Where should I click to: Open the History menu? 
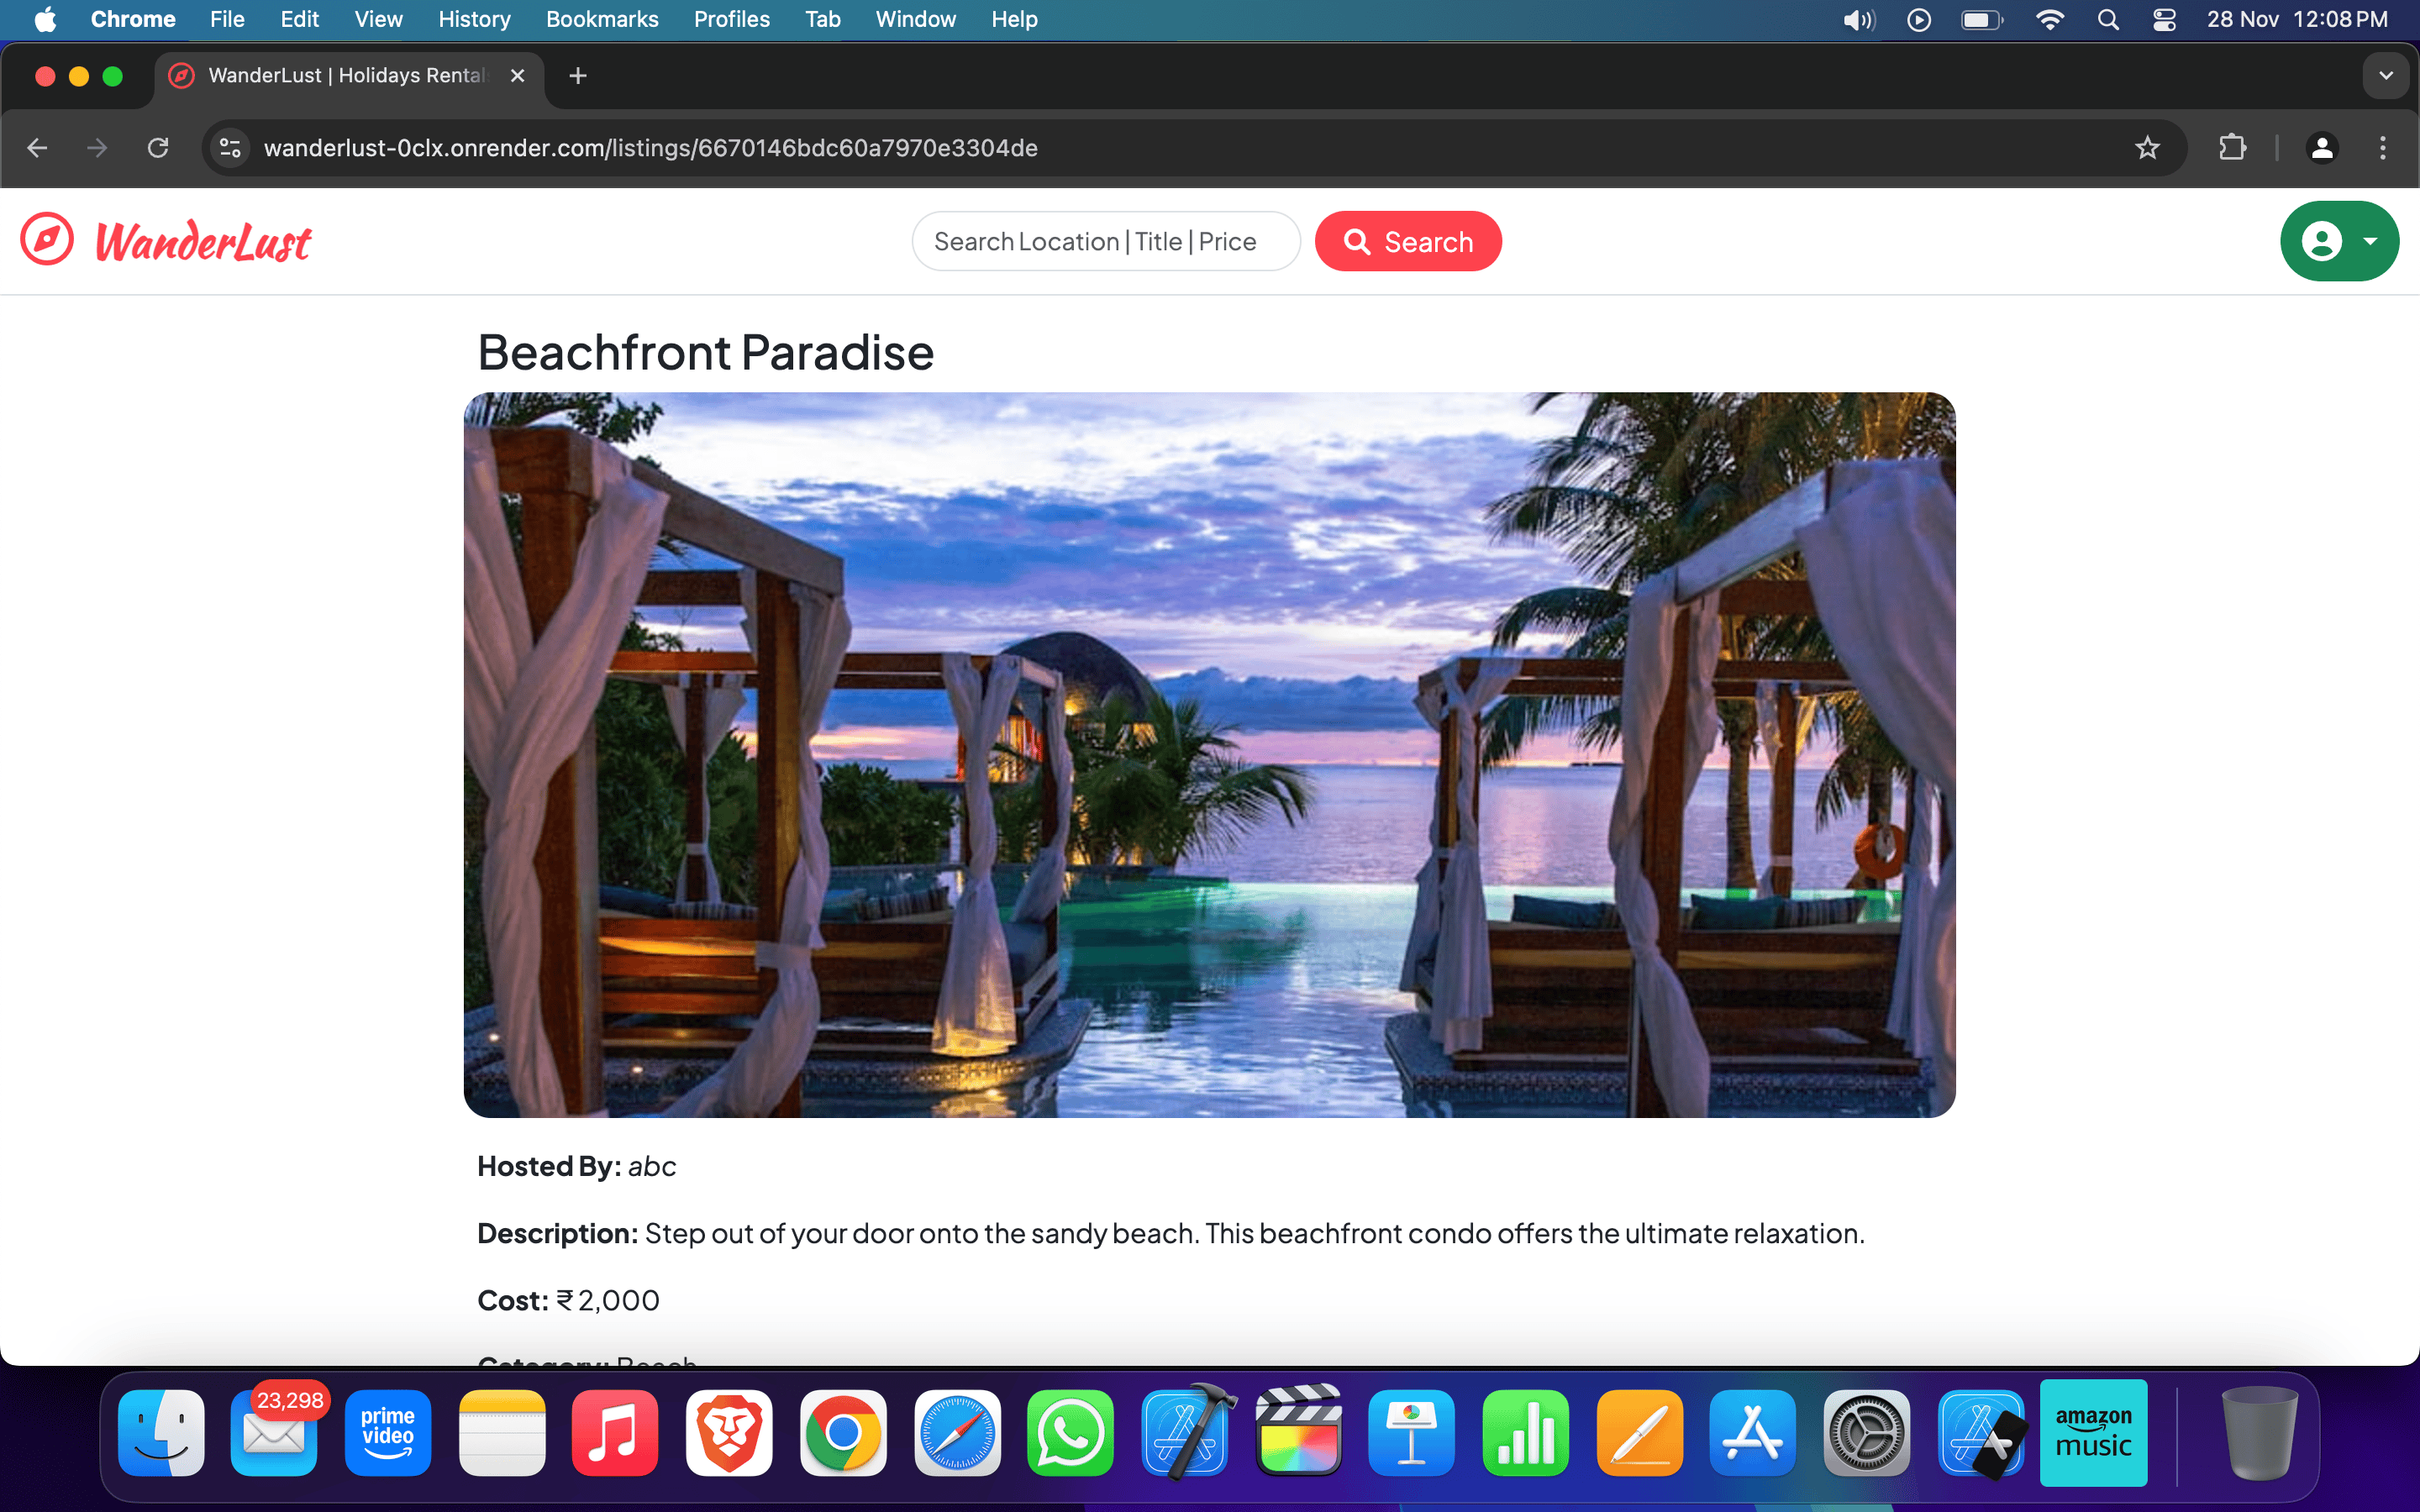474,19
